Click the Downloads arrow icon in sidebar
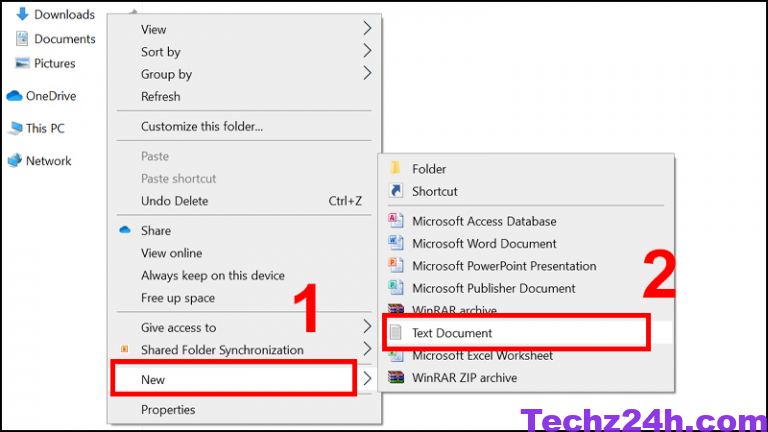The image size is (768, 432). (22, 14)
